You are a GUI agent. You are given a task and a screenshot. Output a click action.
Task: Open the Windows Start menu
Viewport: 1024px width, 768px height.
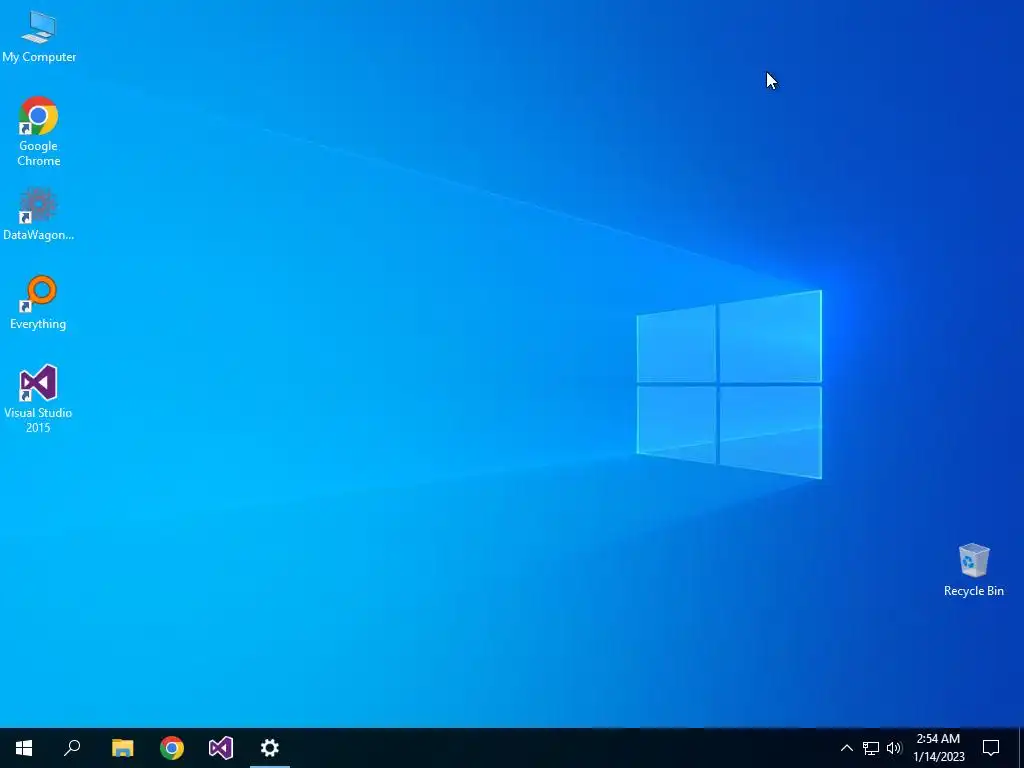24,748
